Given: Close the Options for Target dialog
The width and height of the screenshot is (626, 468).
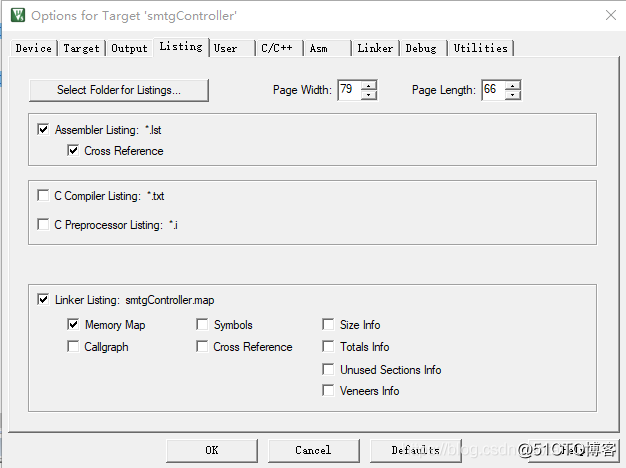Looking at the screenshot, I should [610, 16].
